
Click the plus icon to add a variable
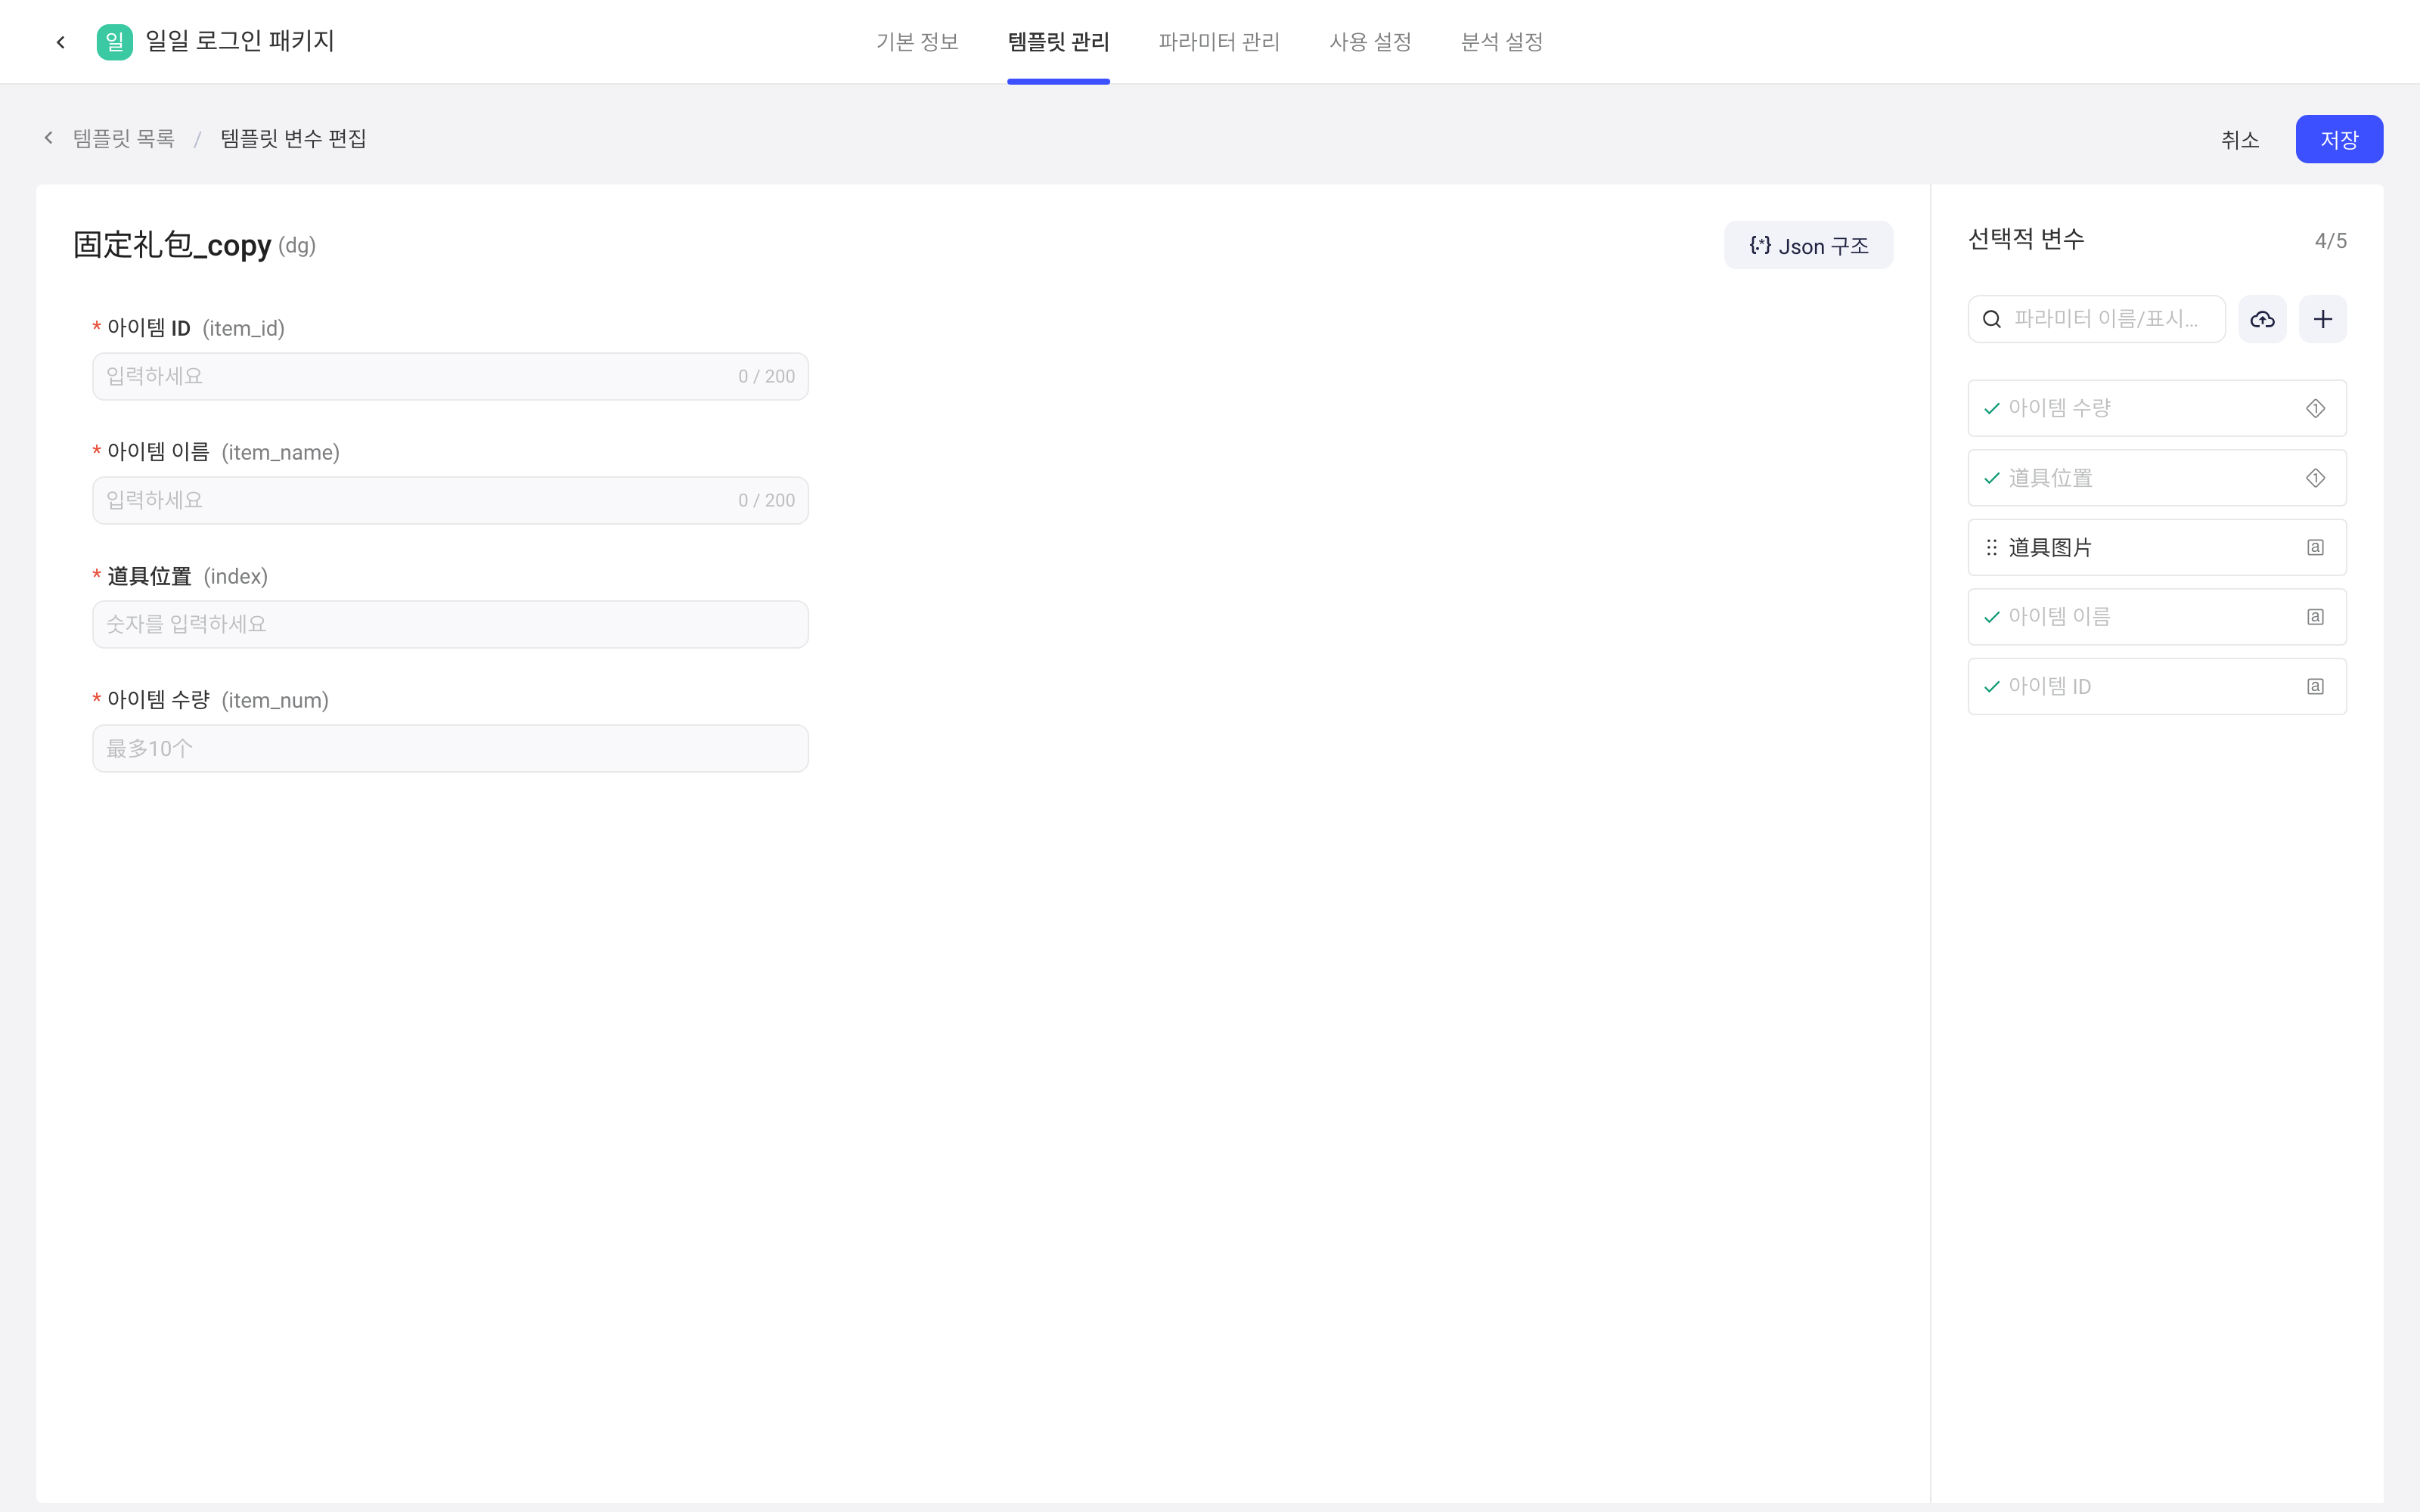(x=2323, y=319)
